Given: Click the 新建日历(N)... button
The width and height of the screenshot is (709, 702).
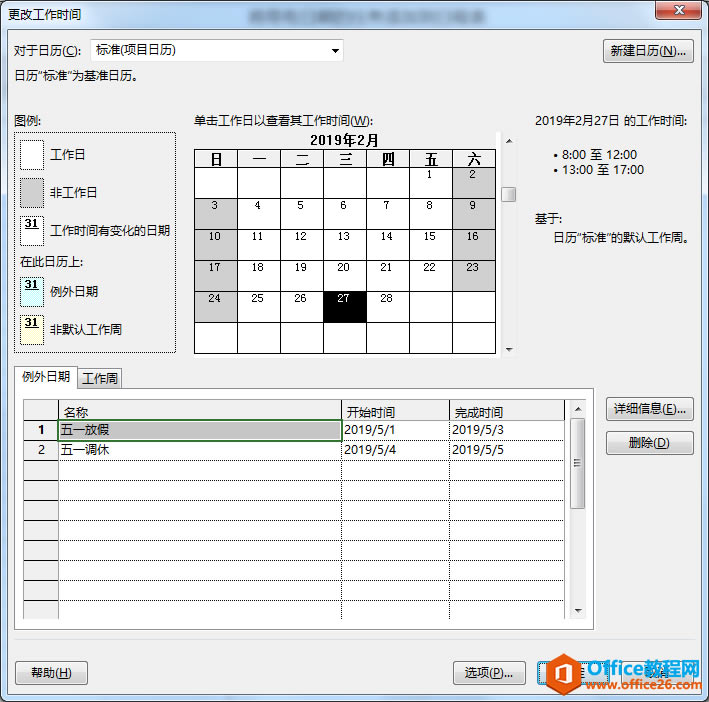Looking at the screenshot, I should click(x=648, y=51).
